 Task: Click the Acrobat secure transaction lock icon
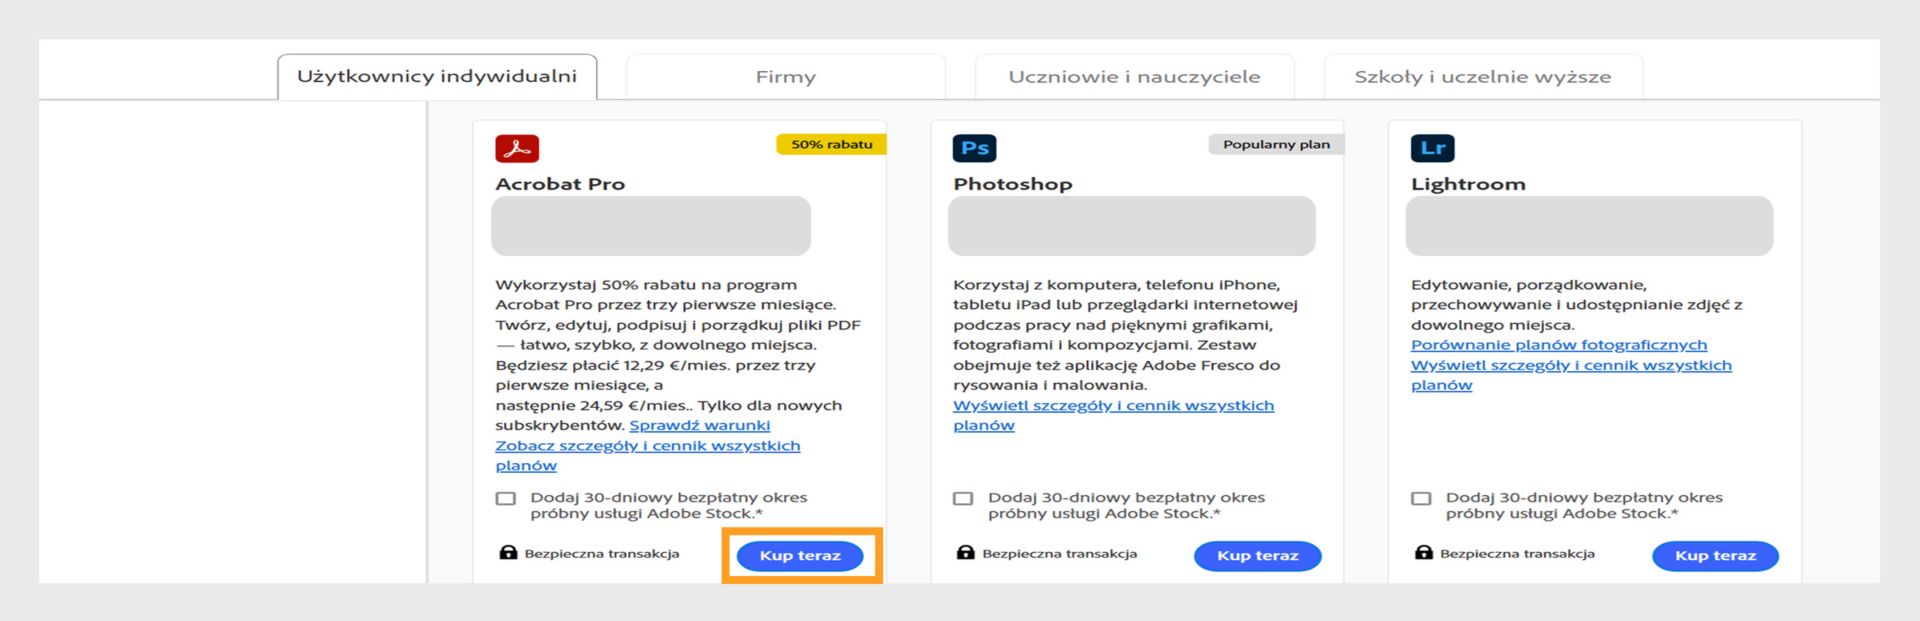point(508,553)
